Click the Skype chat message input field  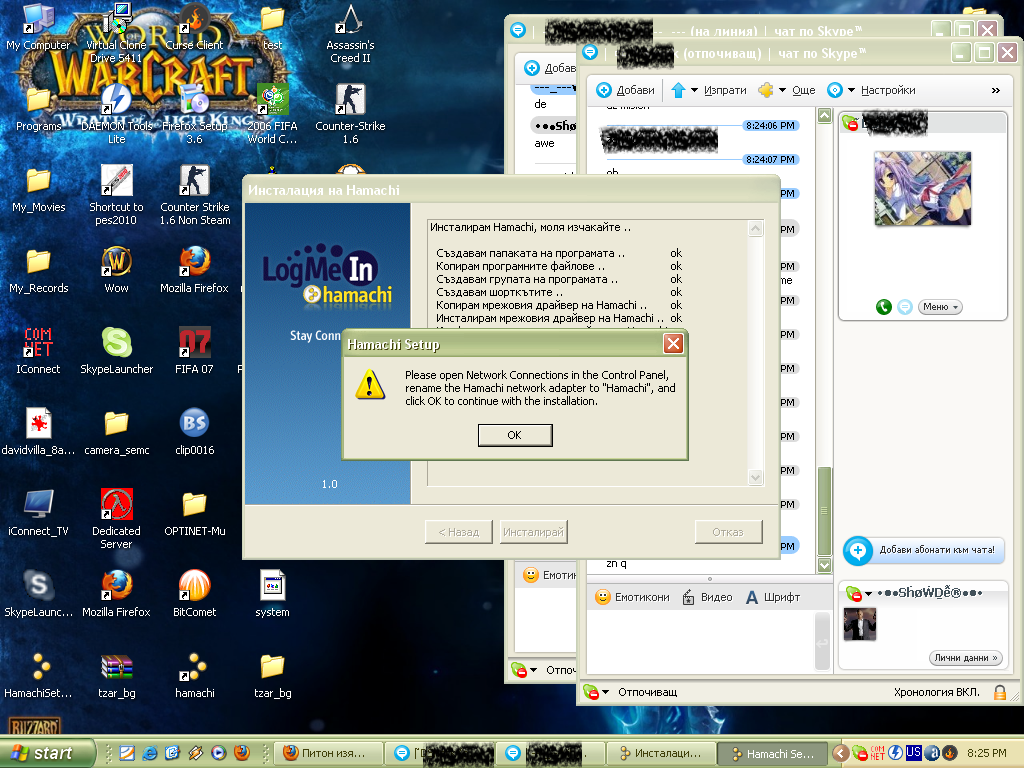tap(700, 641)
